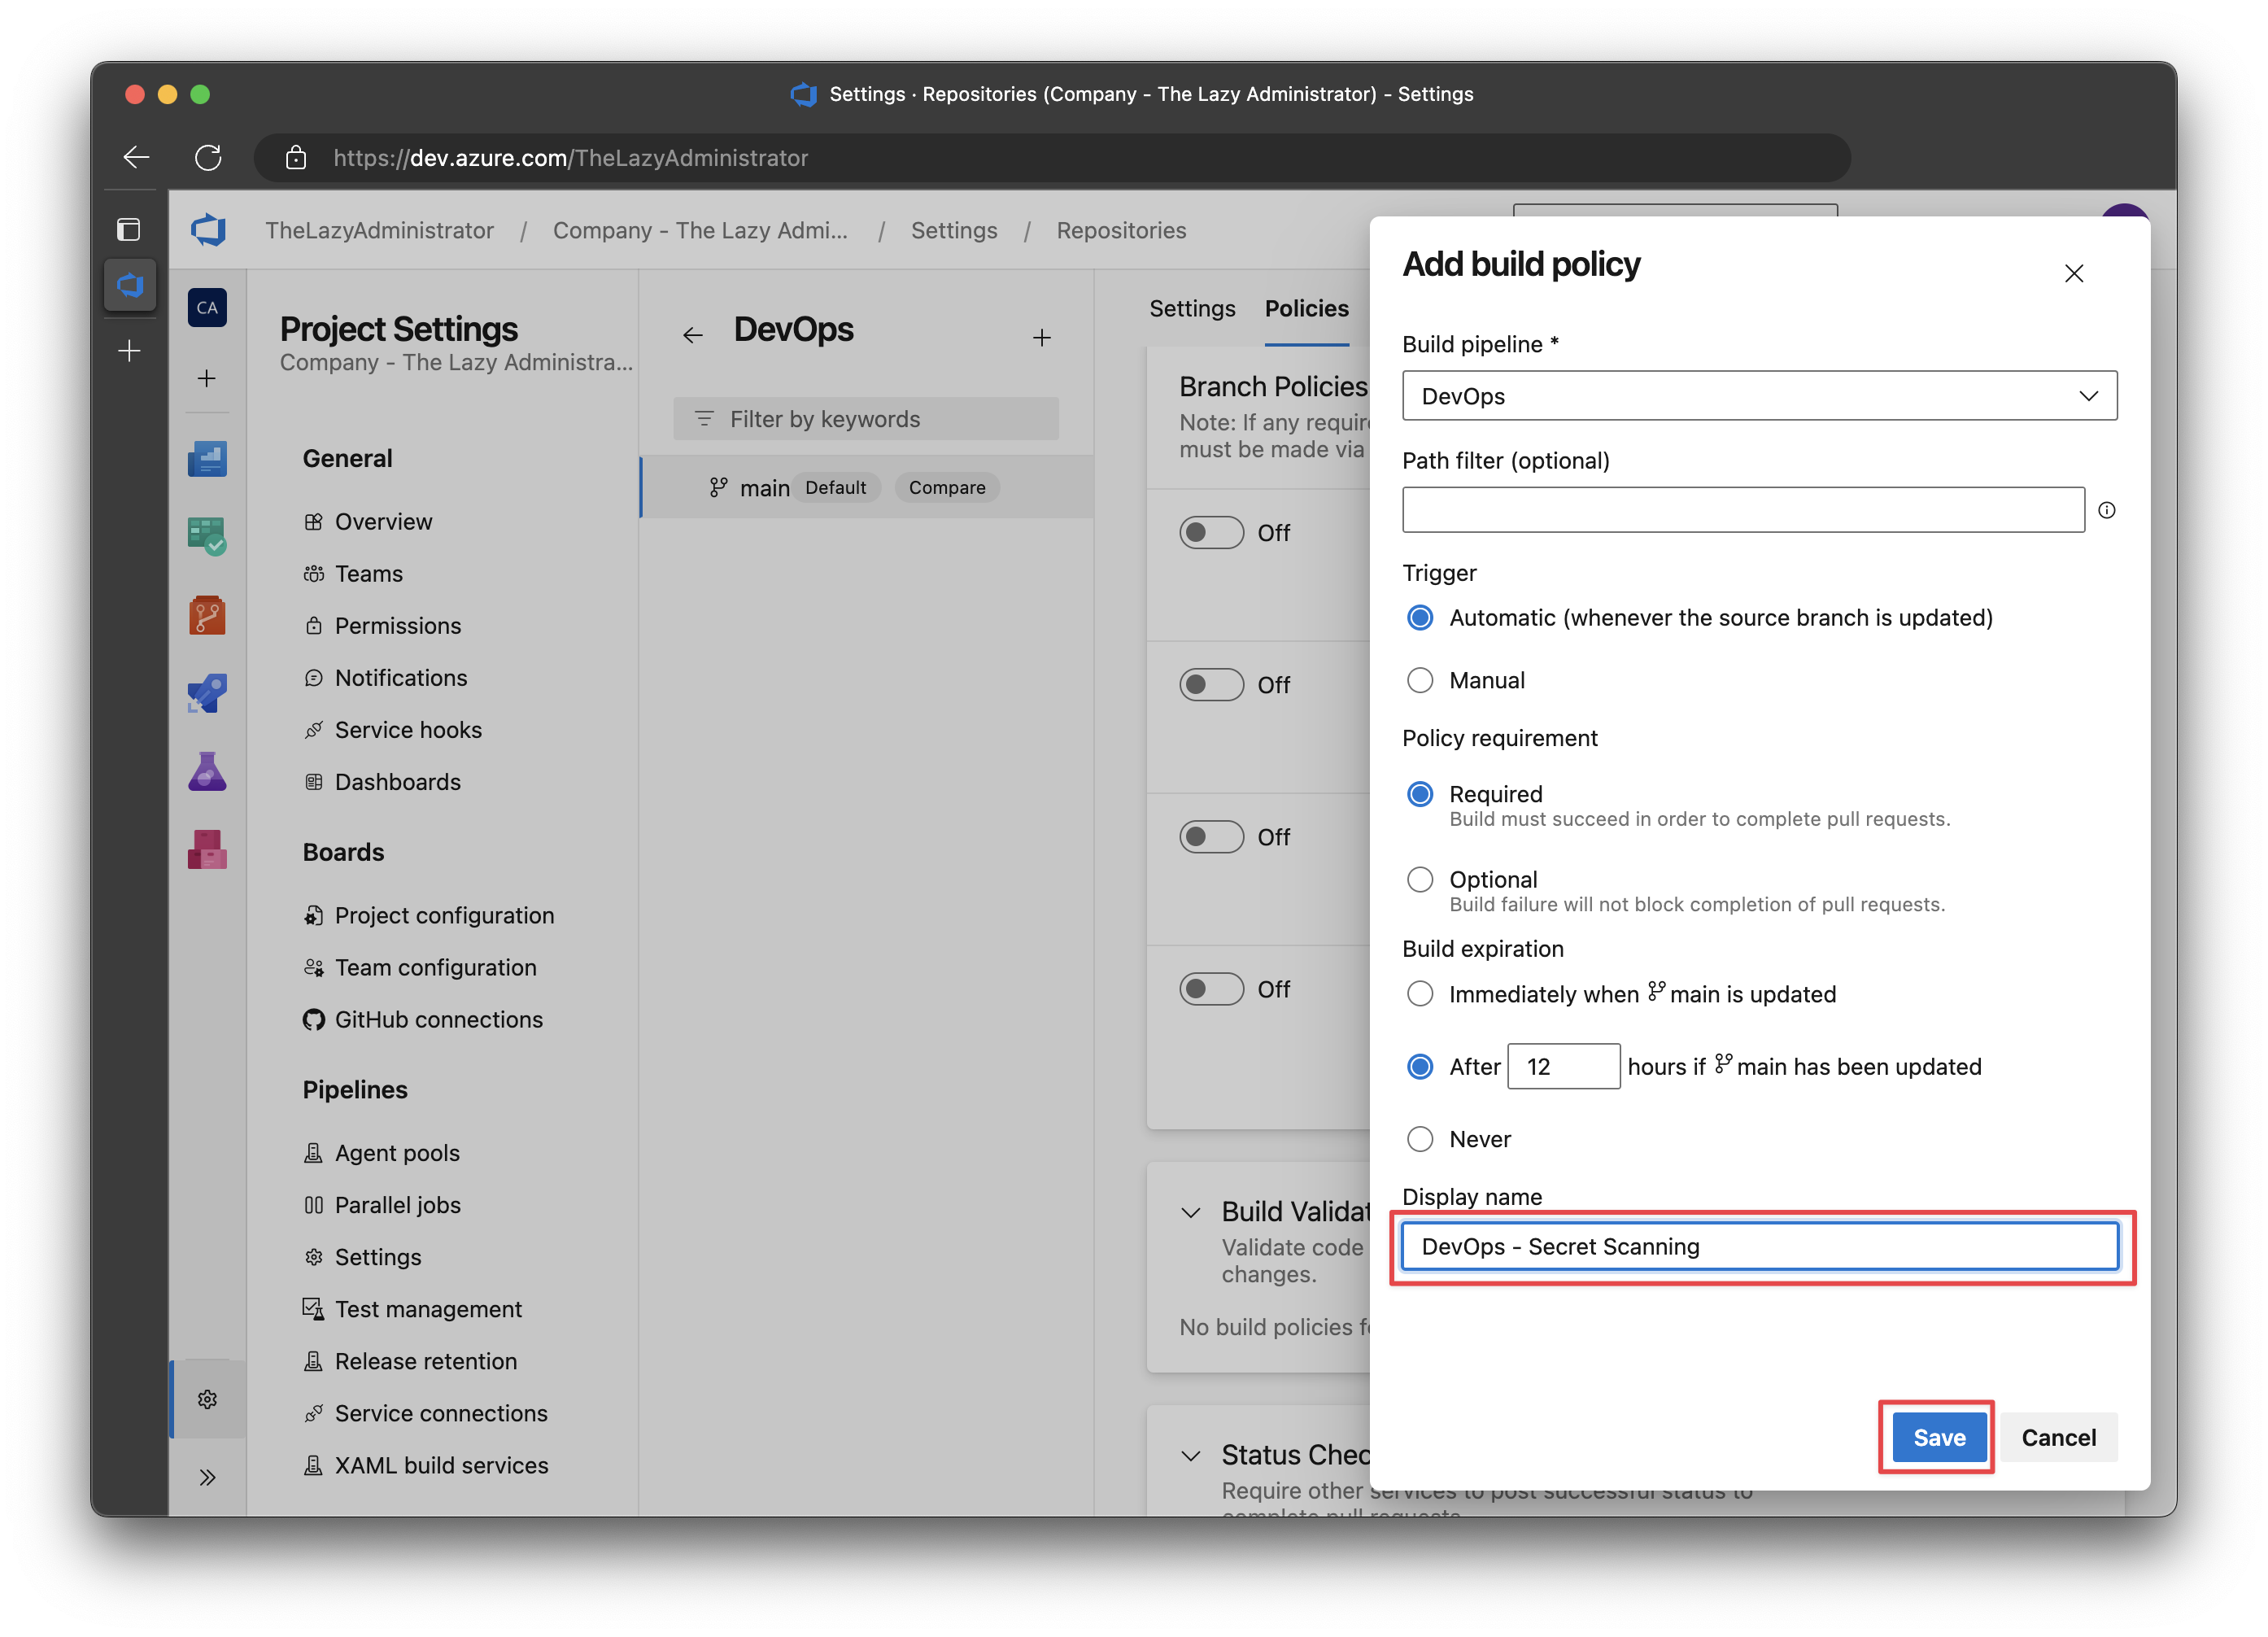The image size is (2268, 1637).
Task: Open the Artifacts package icon
Action: pos(207,850)
